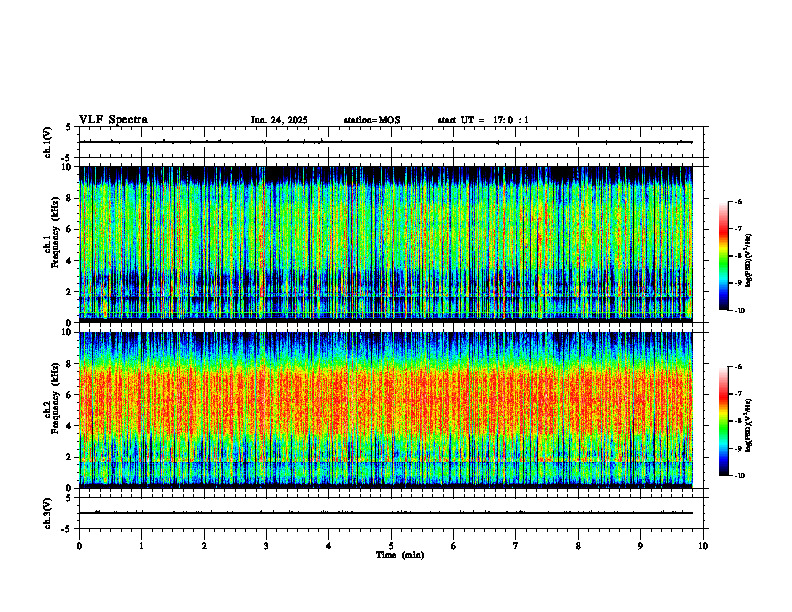Click the ch.1 PSD color scale bar
This screenshot has width=792, height=612.
tap(723, 256)
